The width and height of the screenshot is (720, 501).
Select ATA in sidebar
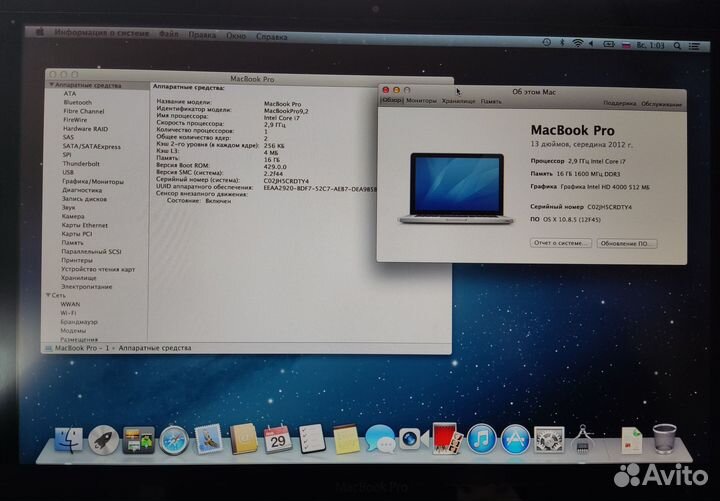pyautogui.click(x=70, y=94)
